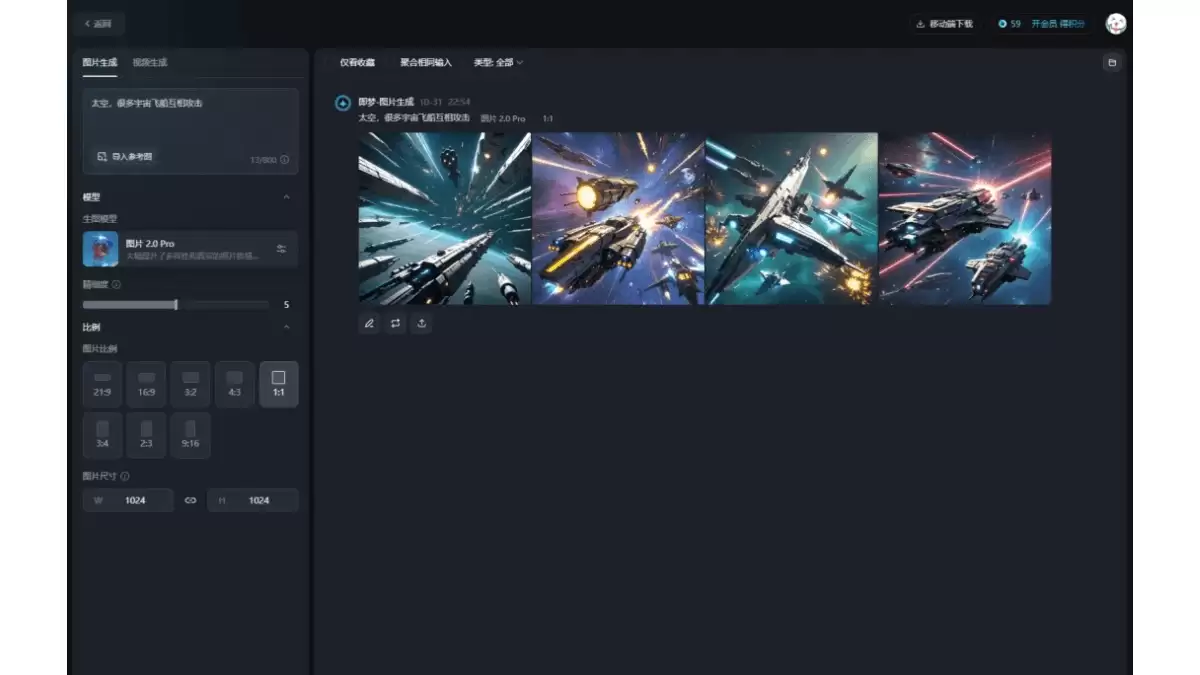The width and height of the screenshot is (1200, 675).
Task: Open the 类型: 全部 dropdown
Action: tap(498, 62)
